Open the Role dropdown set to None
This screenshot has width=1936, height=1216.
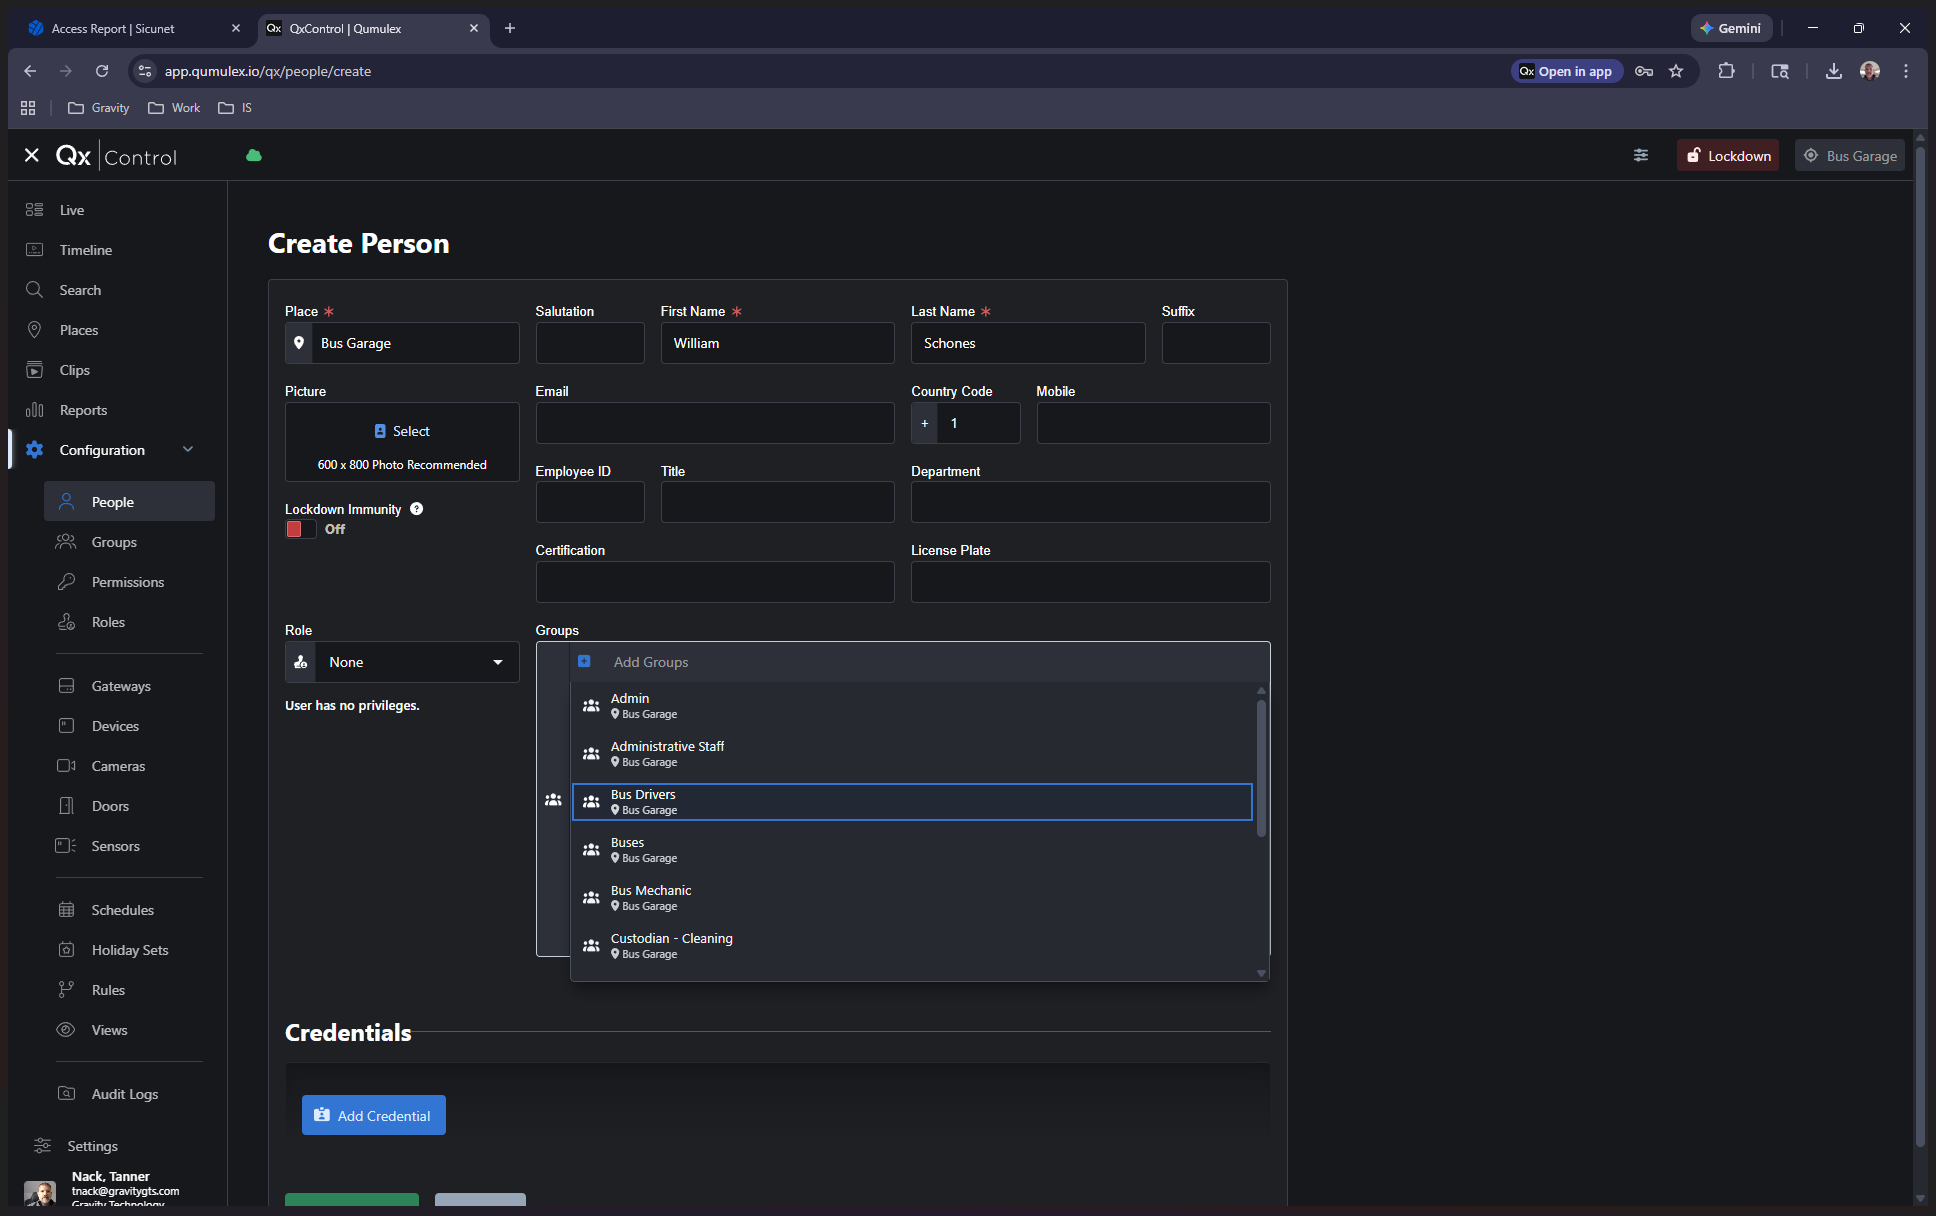click(416, 662)
